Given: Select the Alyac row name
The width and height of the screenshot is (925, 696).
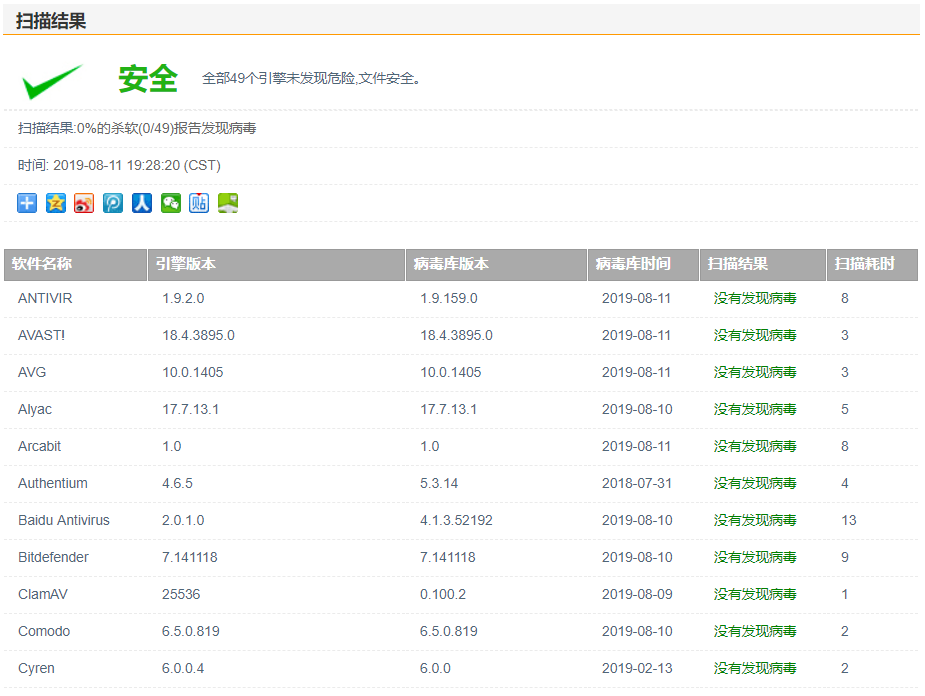Looking at the screenshot, I should (35, 410).
